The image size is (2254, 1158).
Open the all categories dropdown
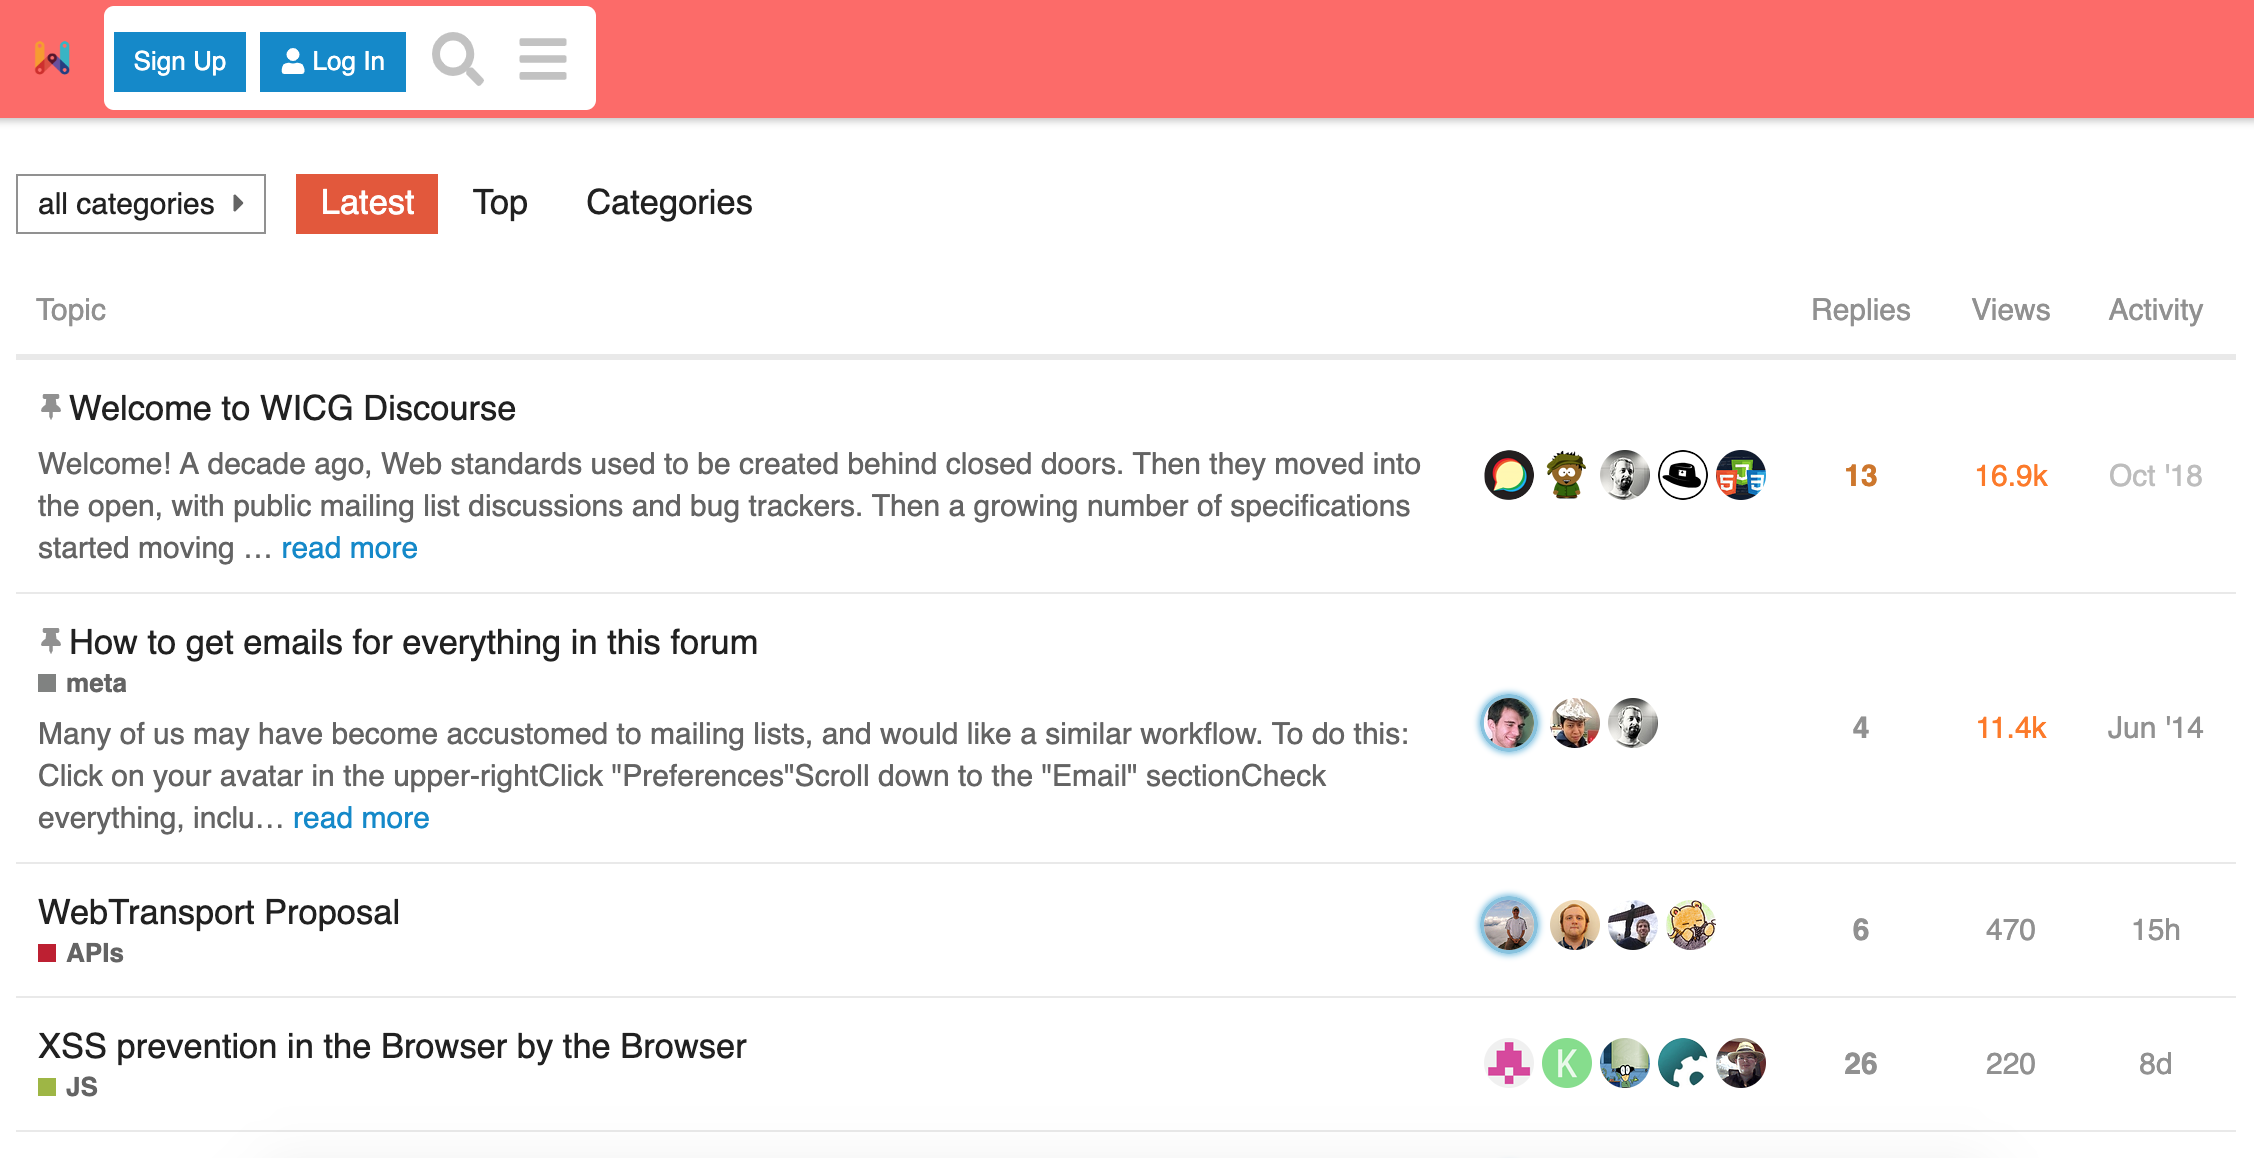[x=140, y=203]
